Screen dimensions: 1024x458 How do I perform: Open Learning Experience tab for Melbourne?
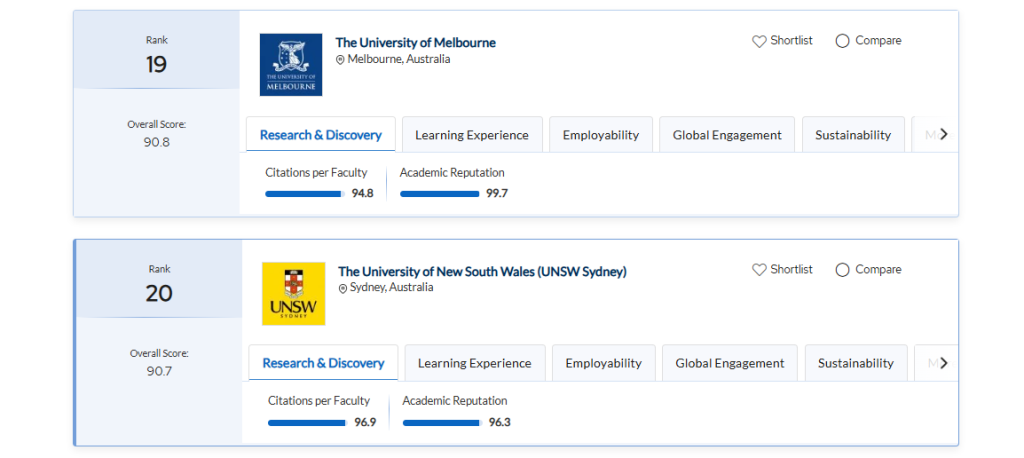472,135
